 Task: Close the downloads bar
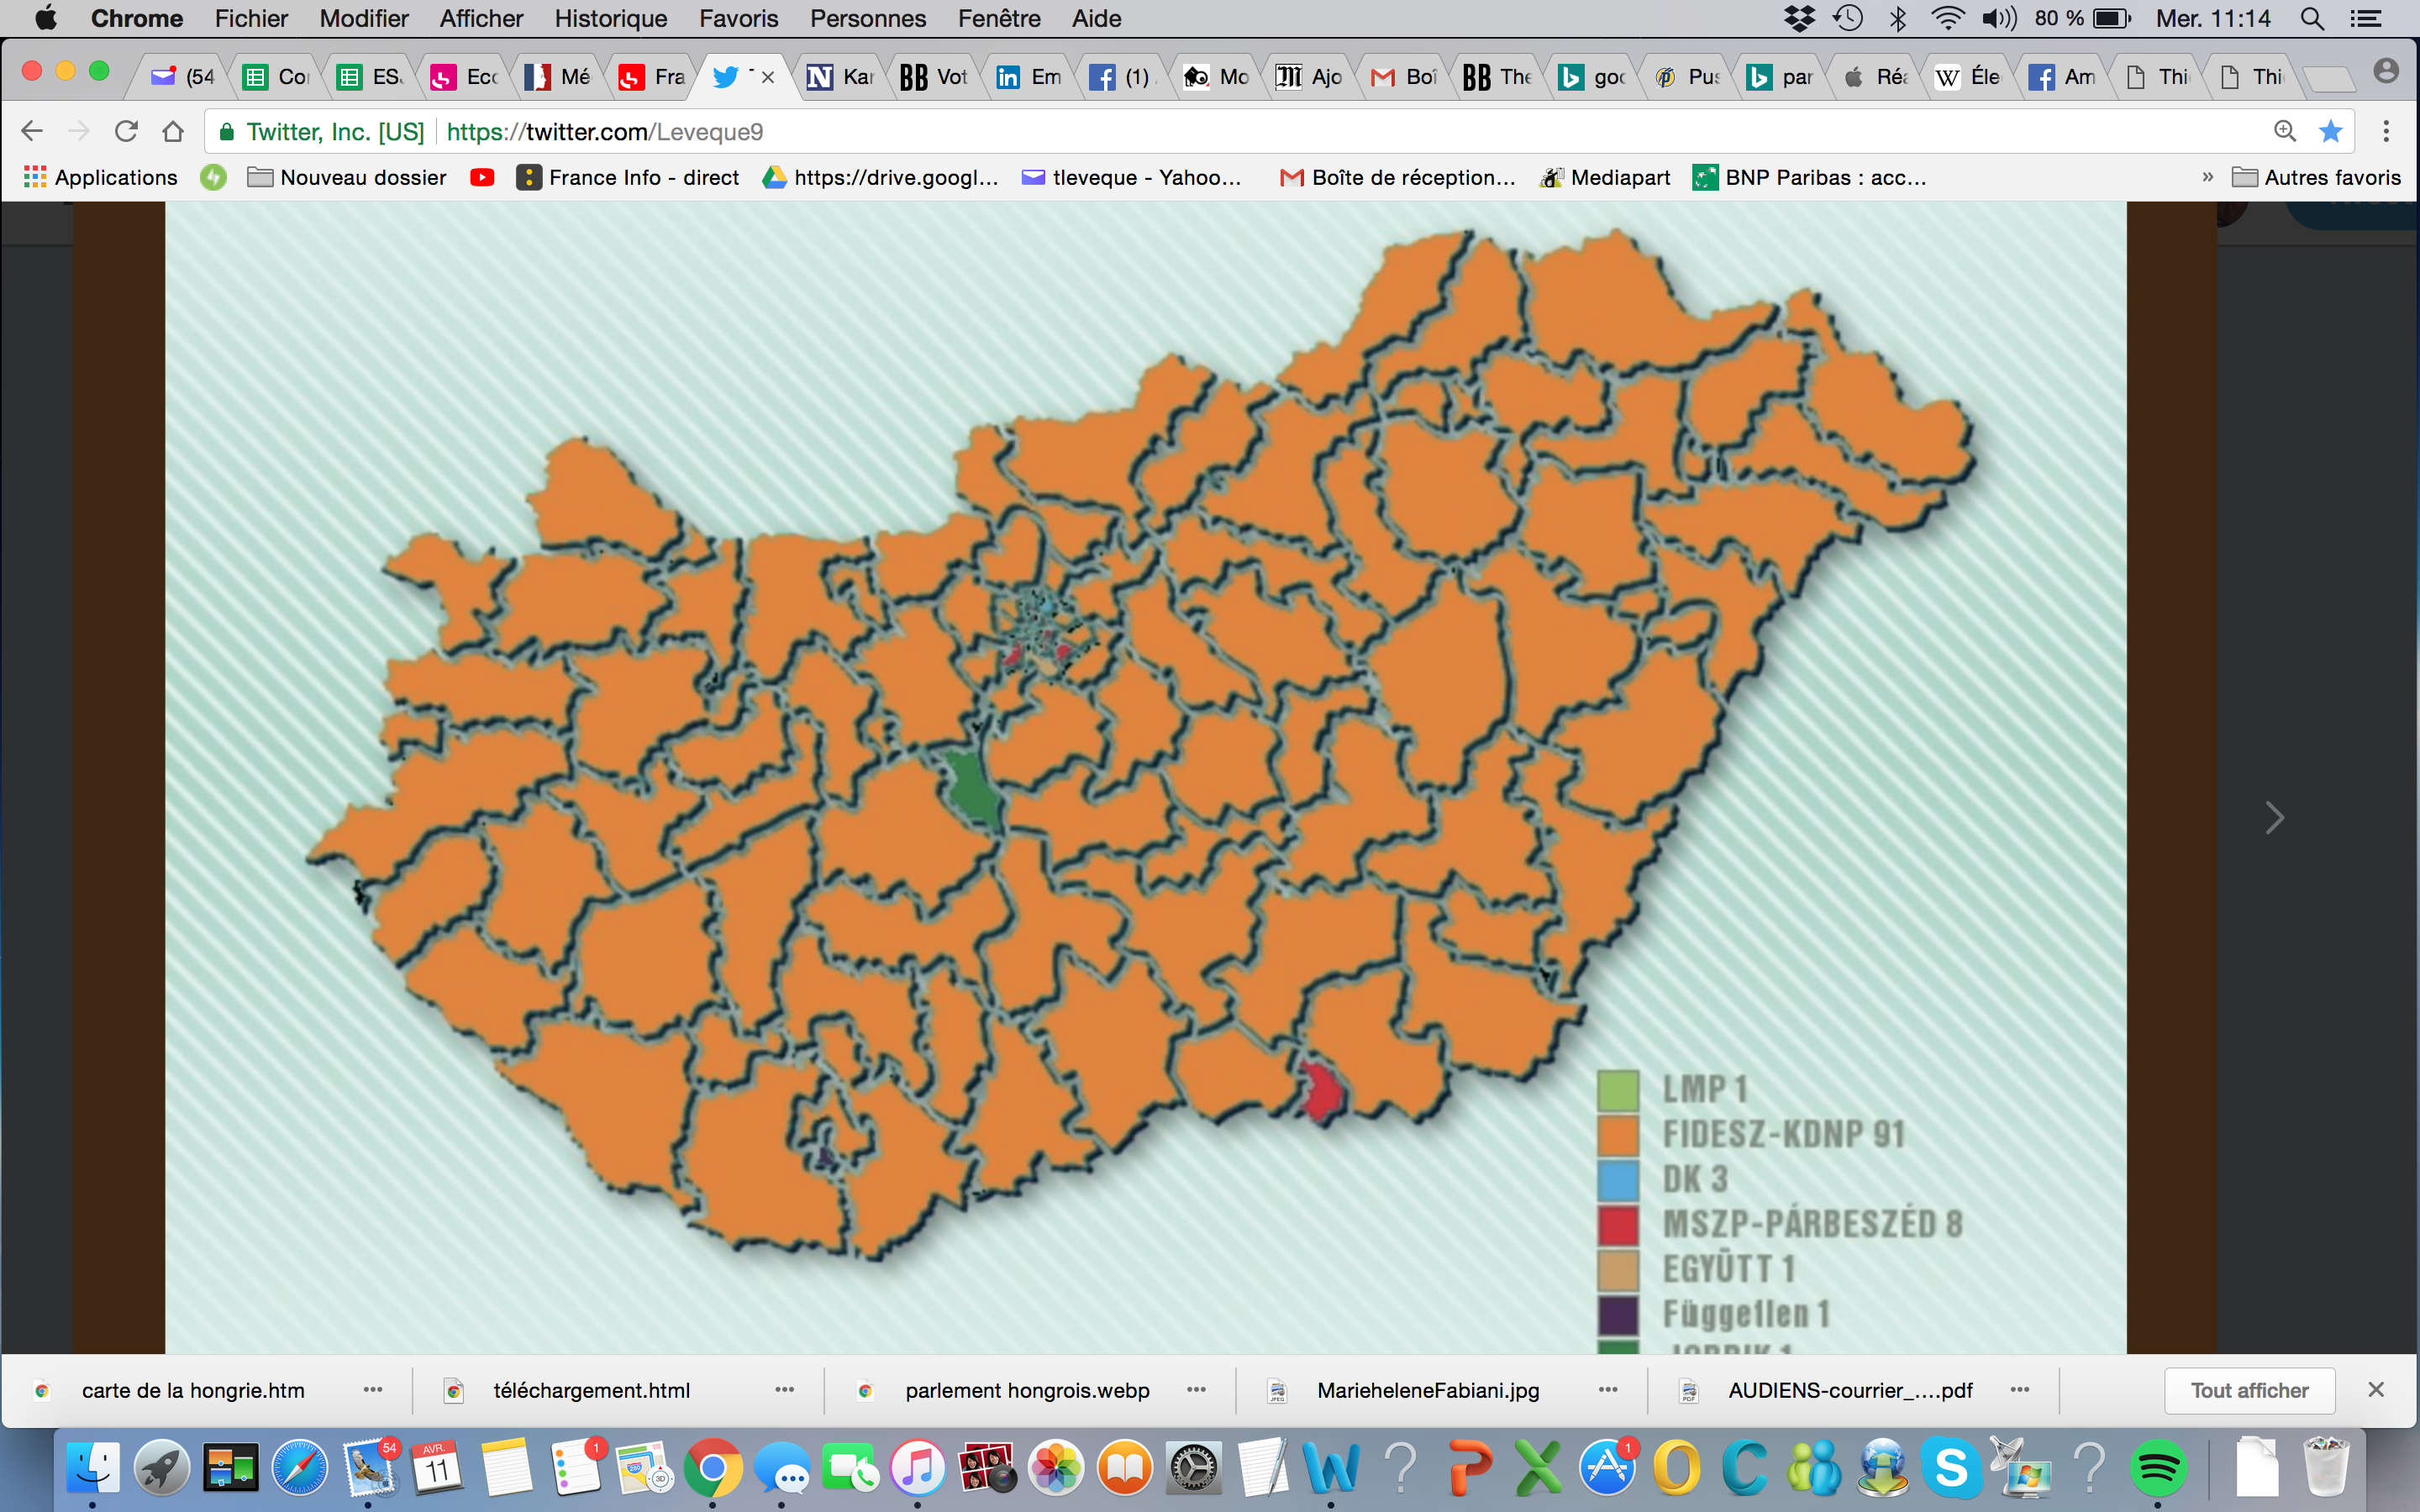2376,1390
